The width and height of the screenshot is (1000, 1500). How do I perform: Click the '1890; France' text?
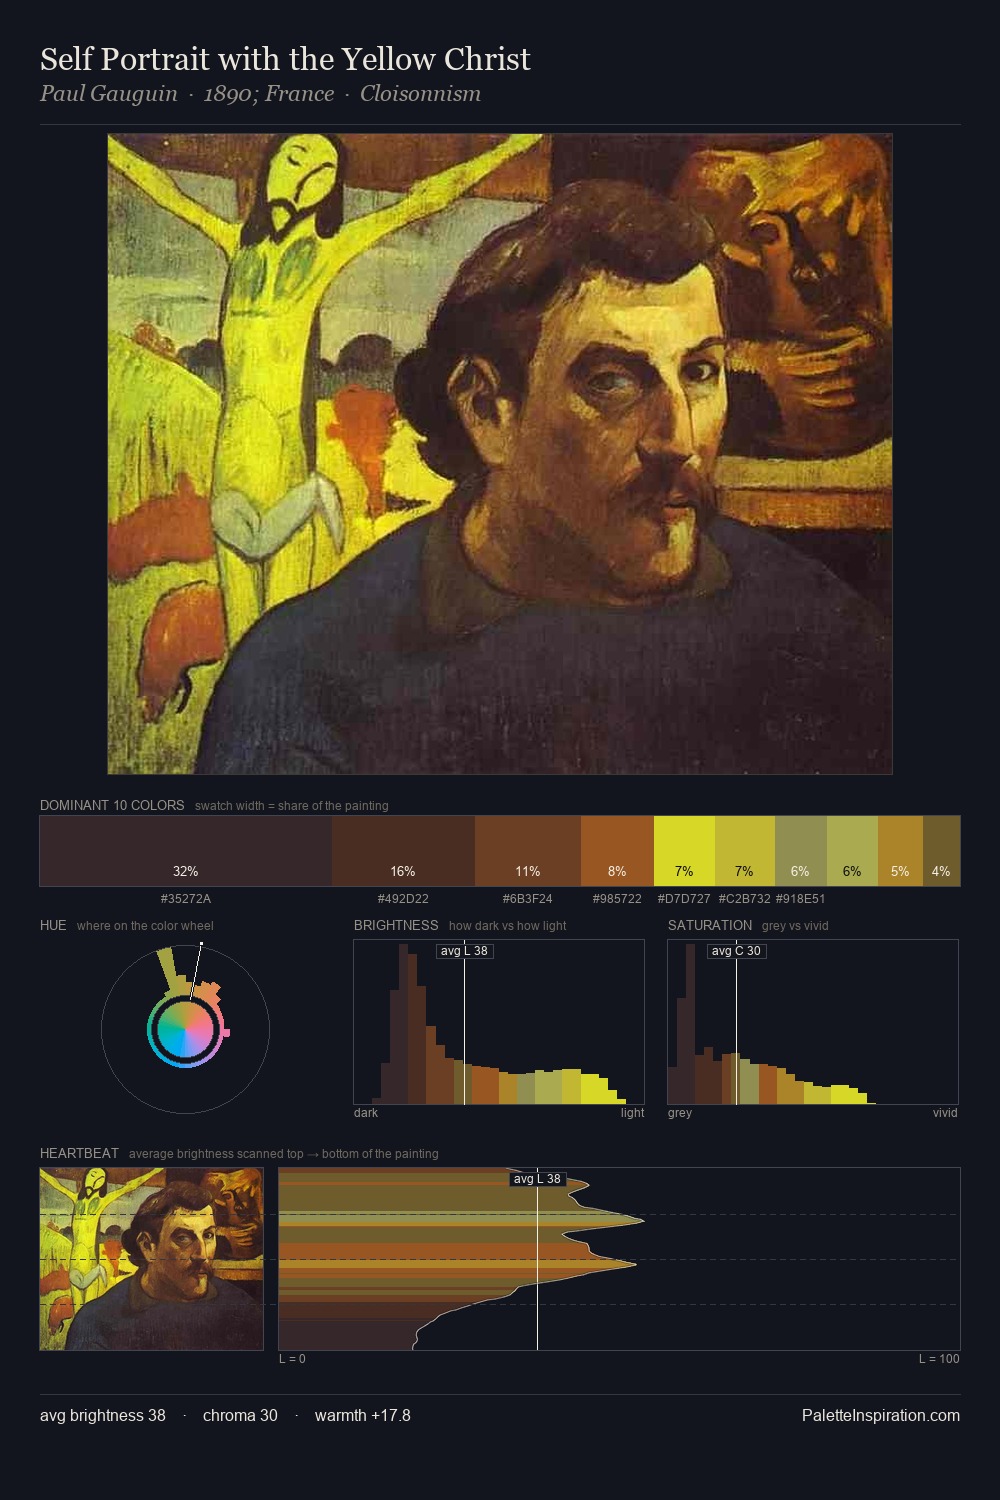coord(269,94)
